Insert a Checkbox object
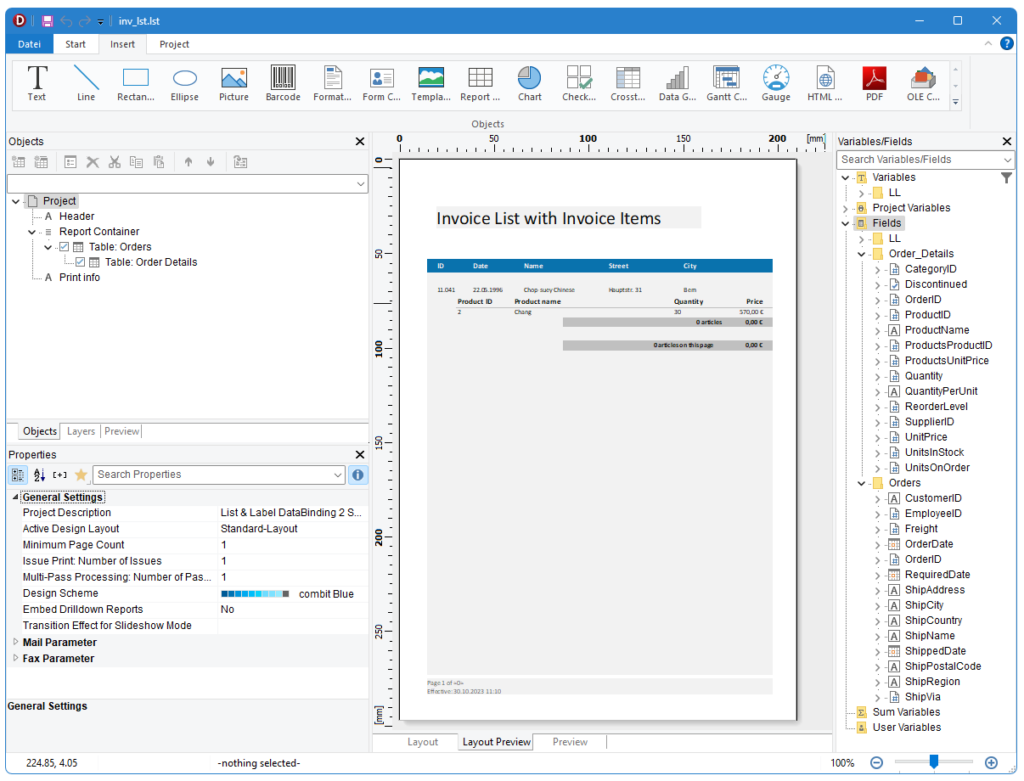This screenshot has height=781, width=1024. point(579,83)
